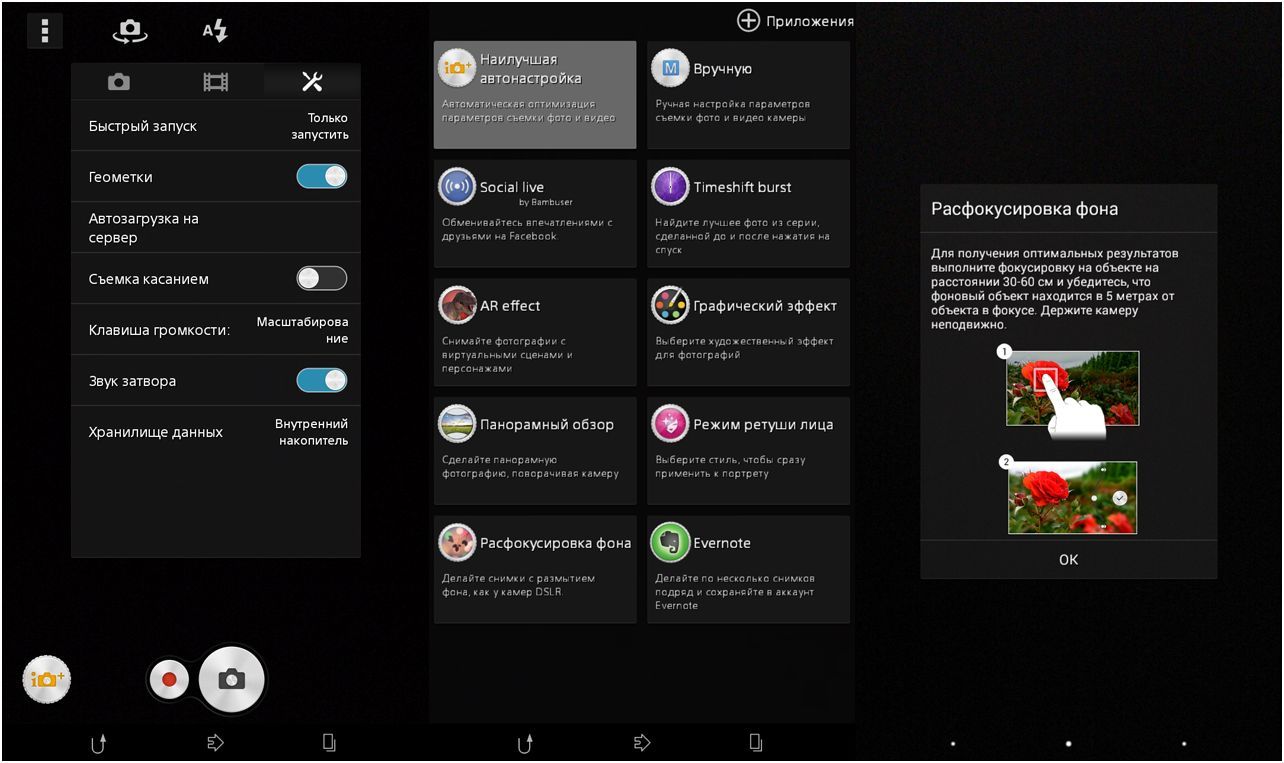This screenshot has height=763, width=1284.
Task: Open the Быстрый запуск setting options
Action: 216,126
